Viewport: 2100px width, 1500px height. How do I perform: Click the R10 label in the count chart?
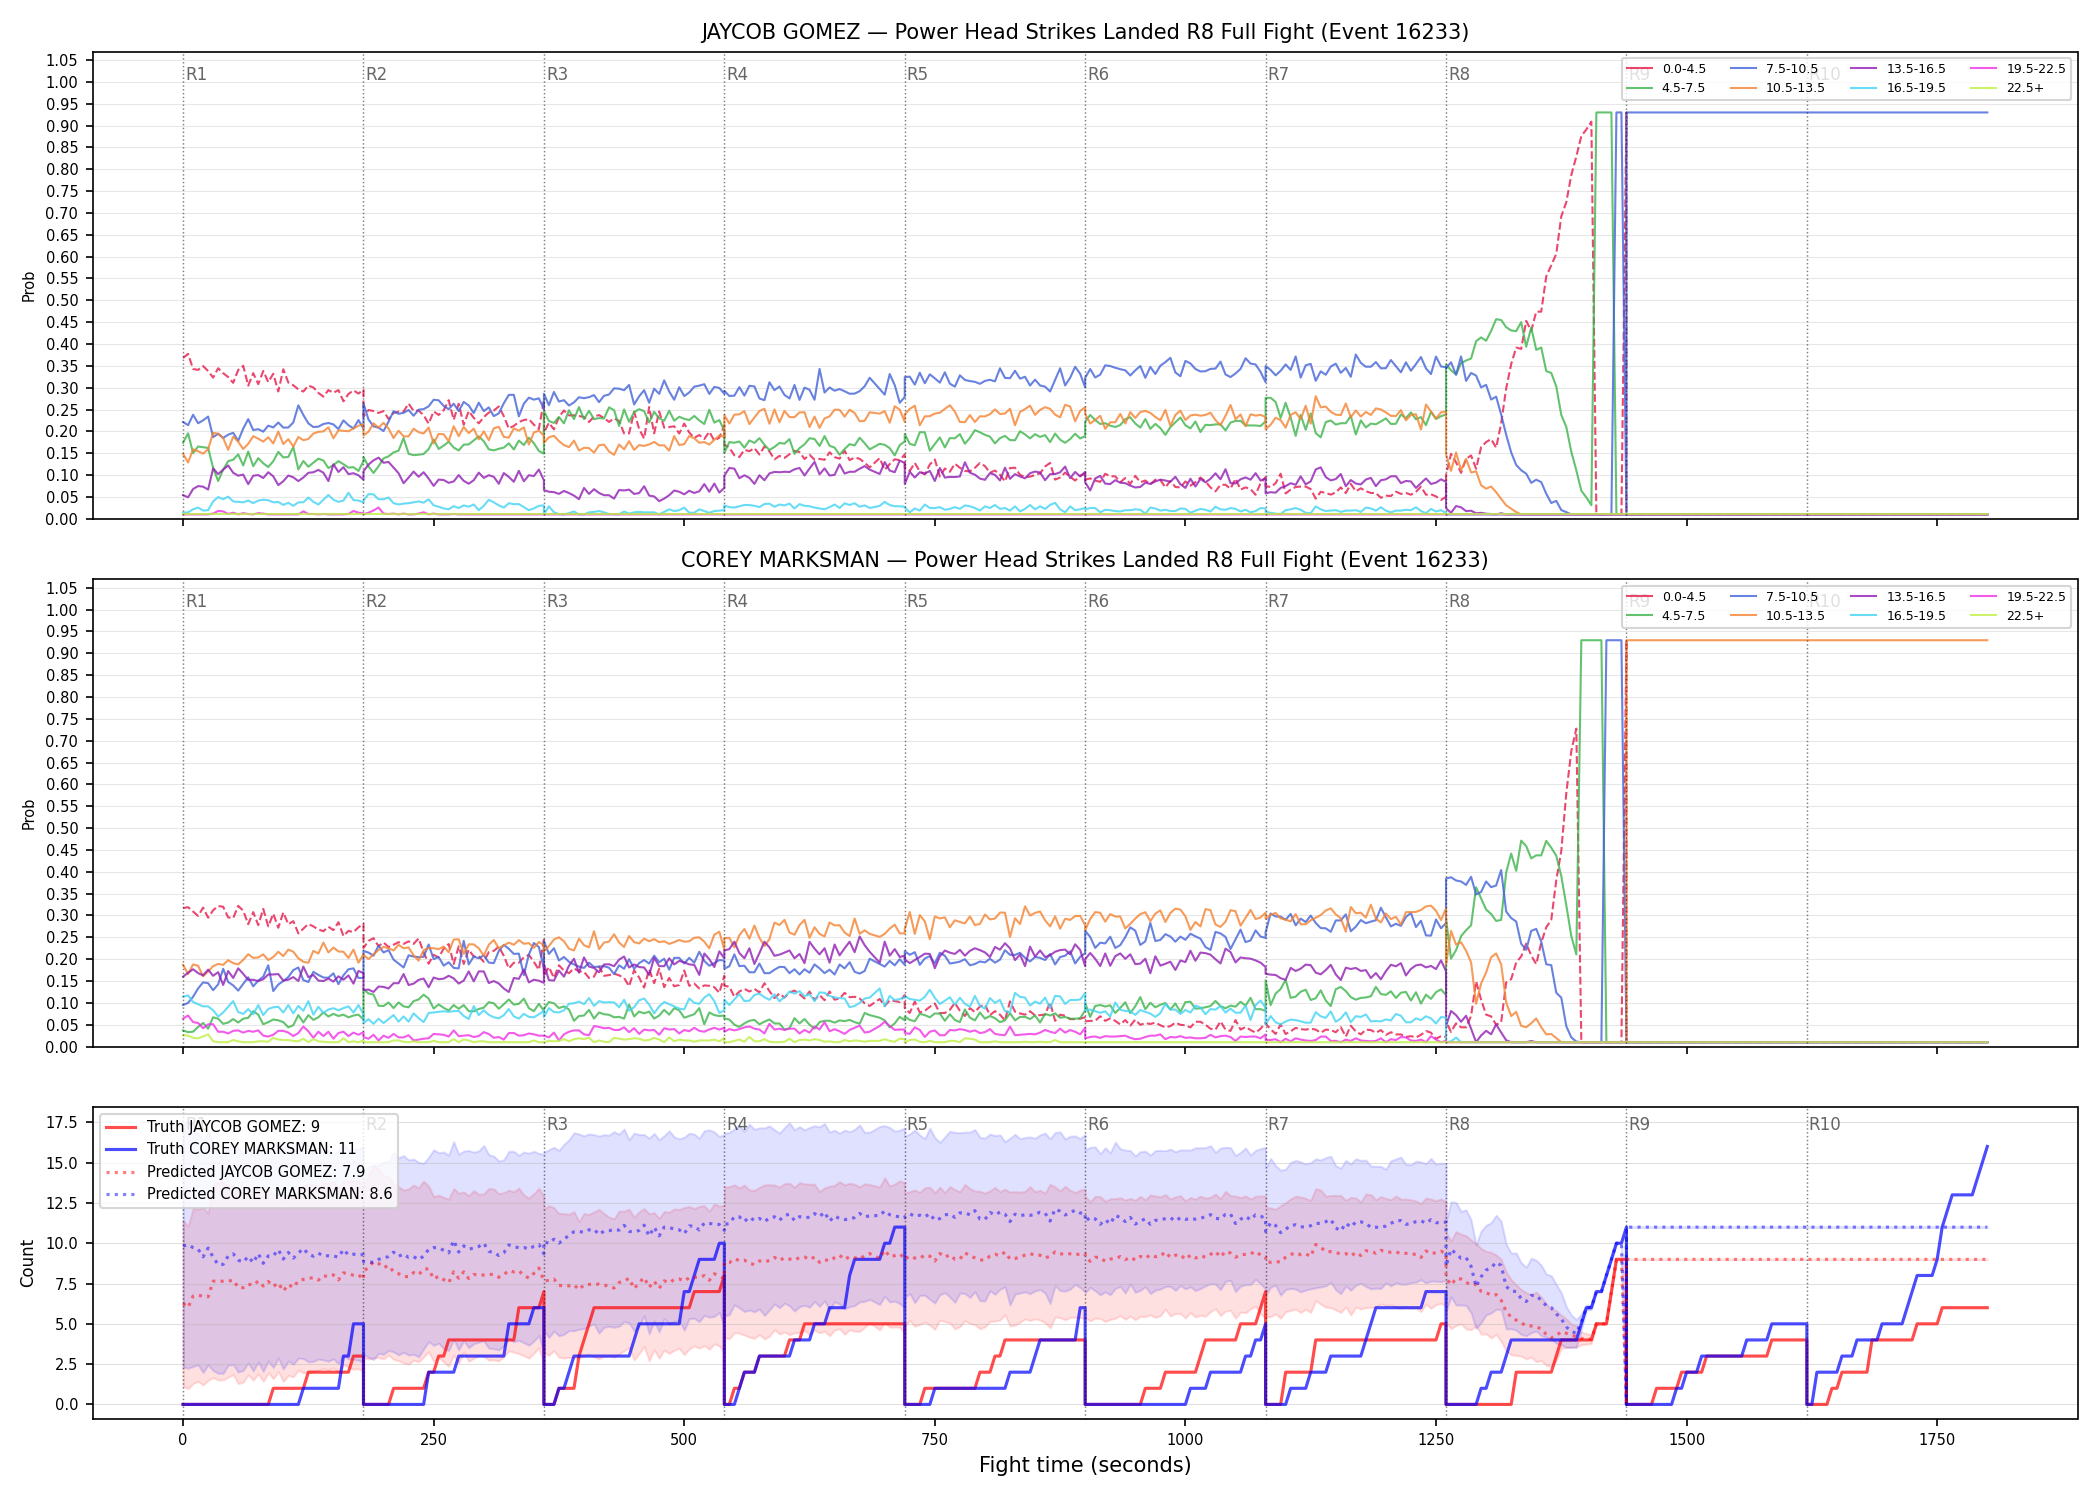coord(1824,1124)
